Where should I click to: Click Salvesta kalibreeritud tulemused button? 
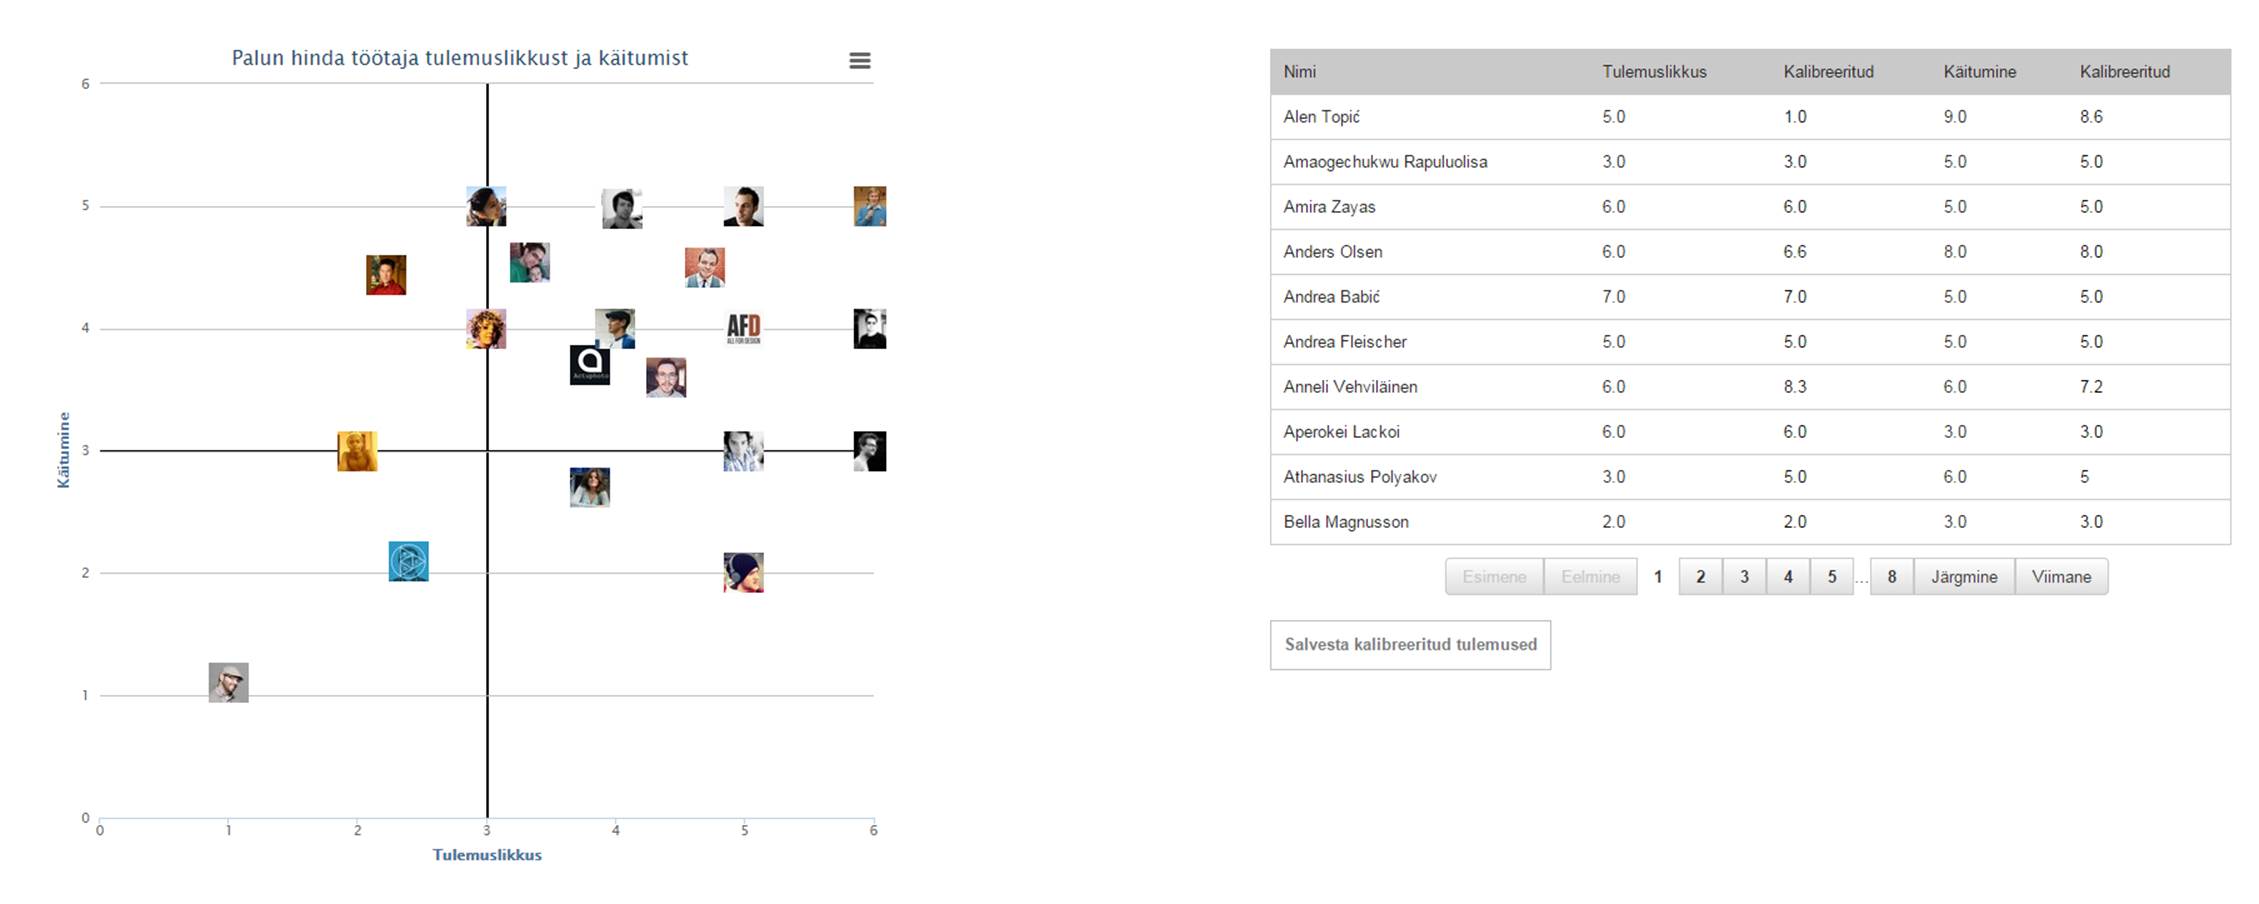[1410, 645]
